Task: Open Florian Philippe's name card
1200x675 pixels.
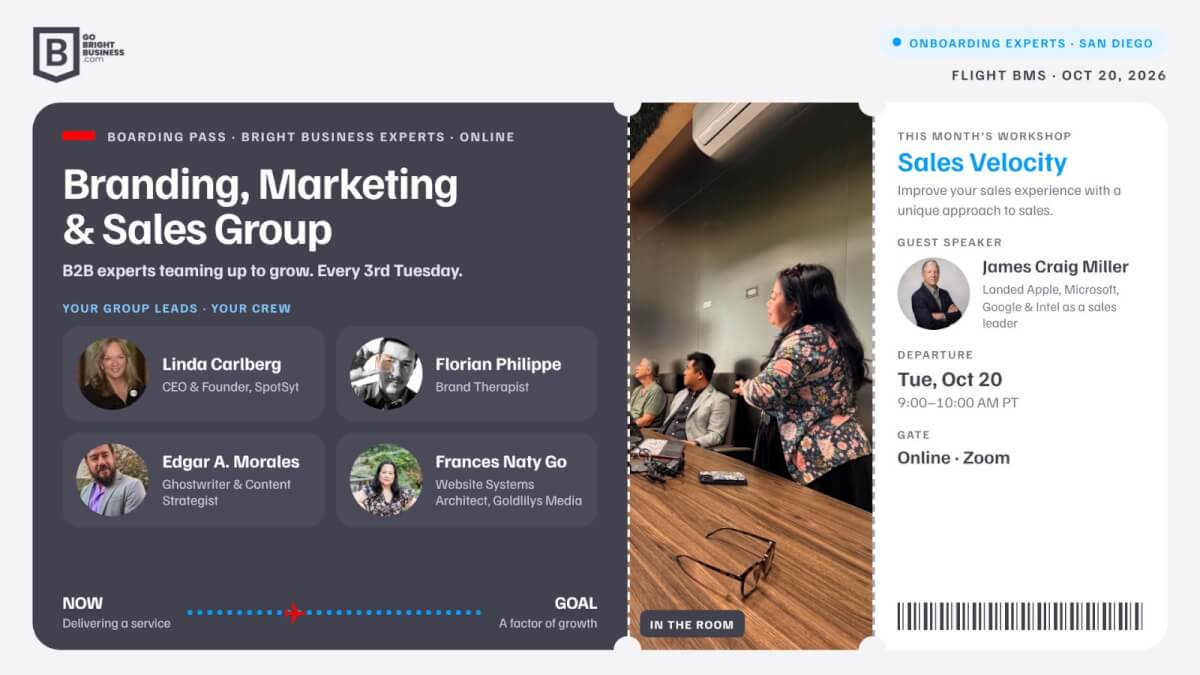Action: (467, 373)
